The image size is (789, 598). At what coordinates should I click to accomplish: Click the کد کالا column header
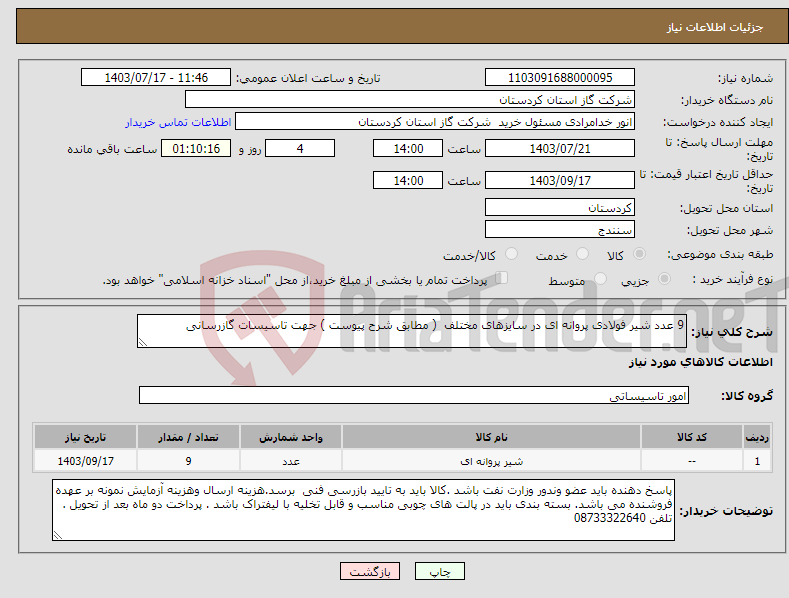coord(692,437)
